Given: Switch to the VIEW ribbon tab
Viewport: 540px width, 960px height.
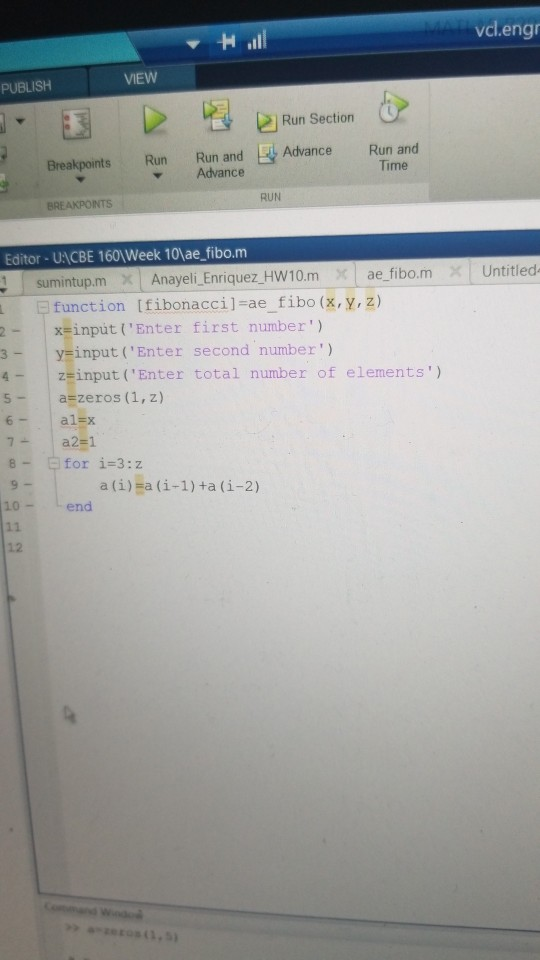Looking at the screenshot, I should click(140, 78).
